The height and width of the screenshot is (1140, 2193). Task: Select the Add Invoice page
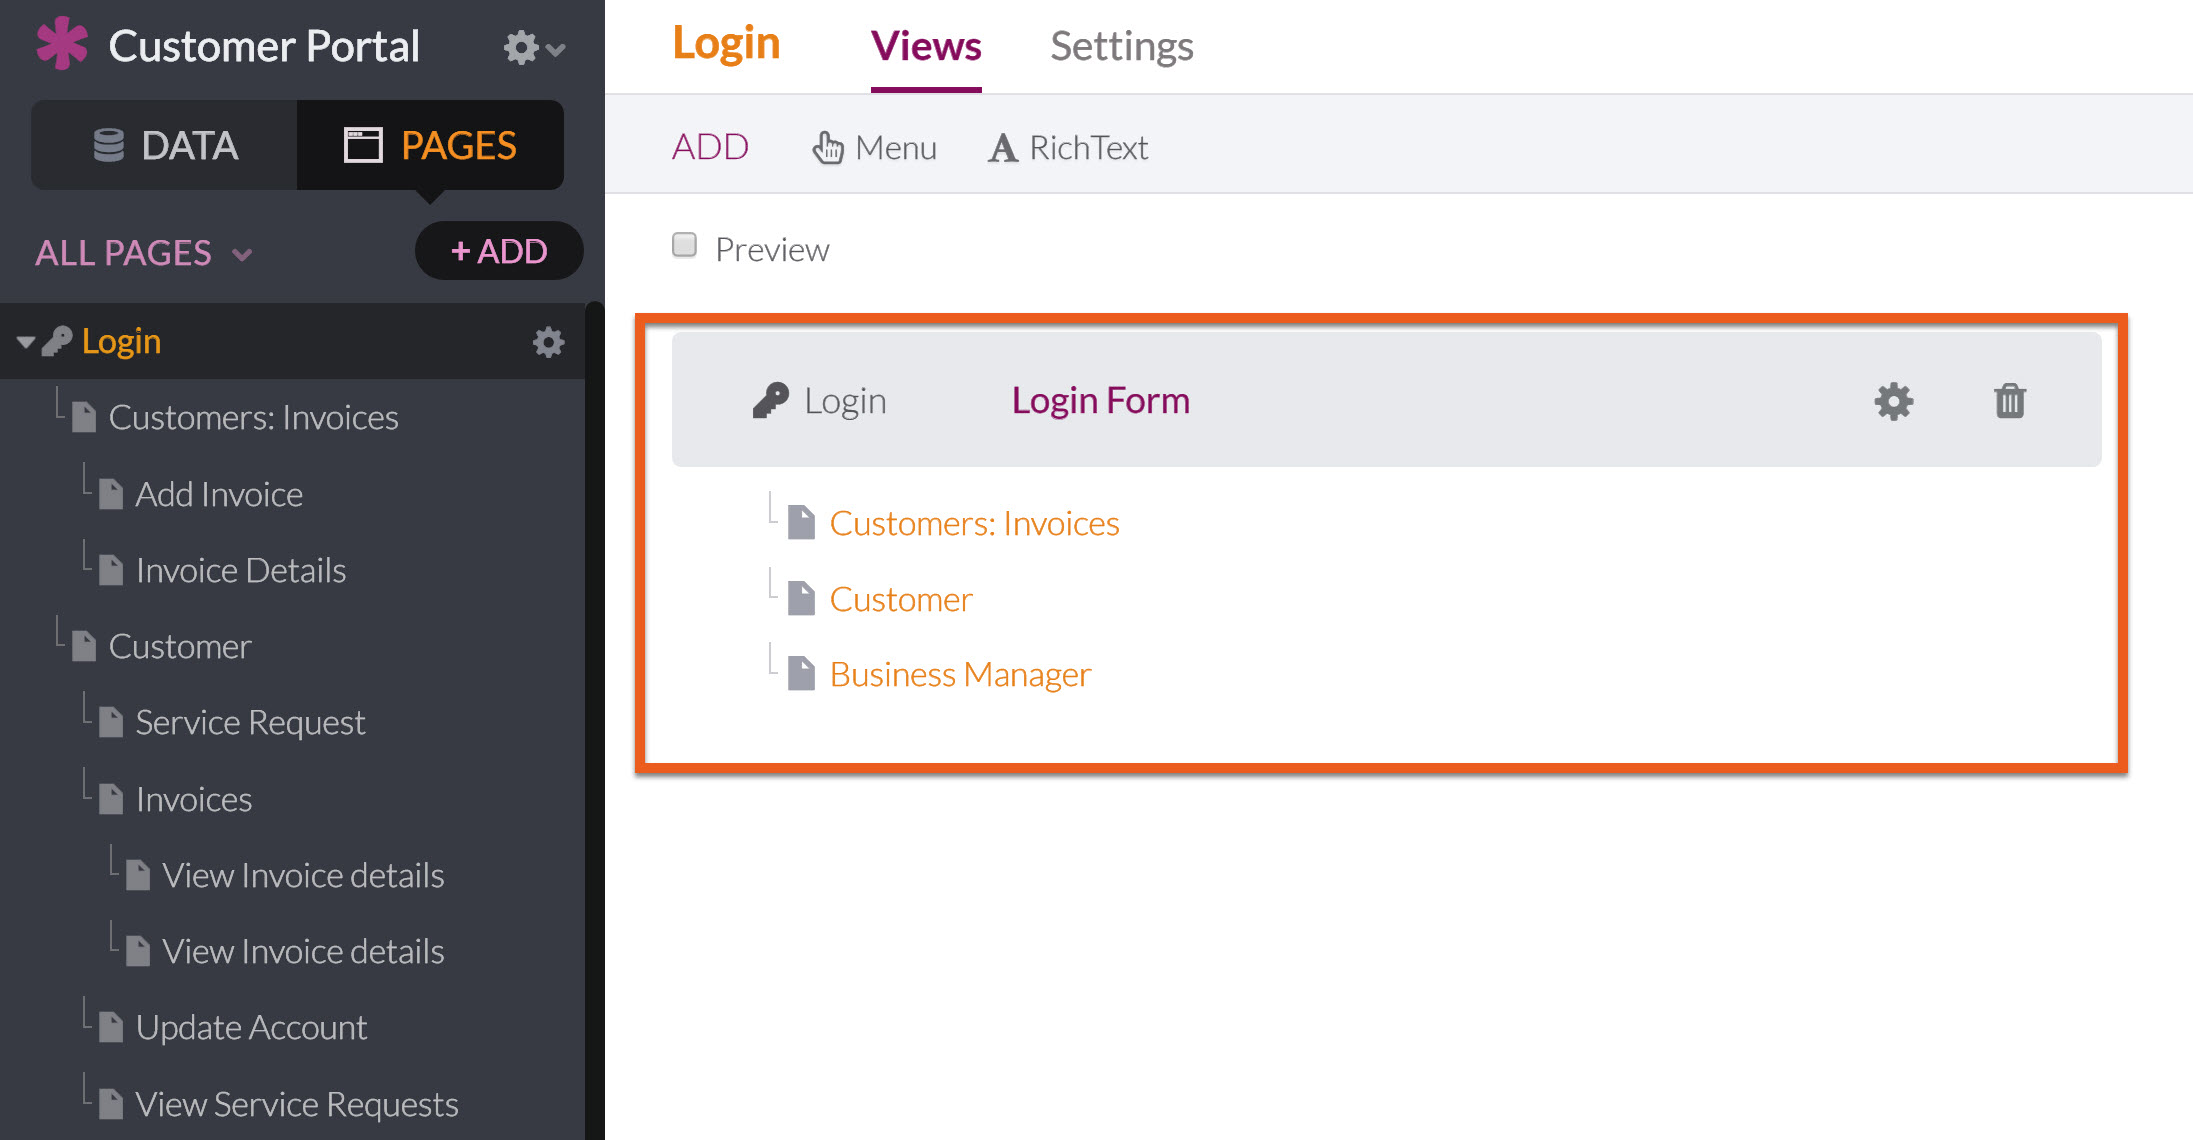[219, 494]
